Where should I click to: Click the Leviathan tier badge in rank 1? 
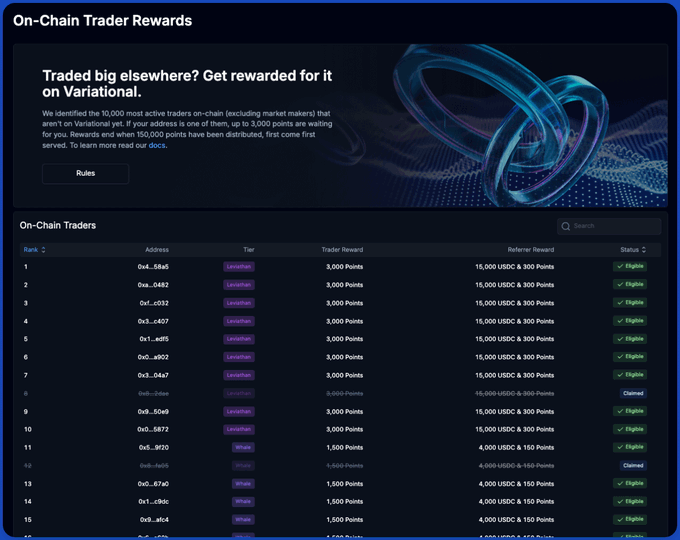239,267
